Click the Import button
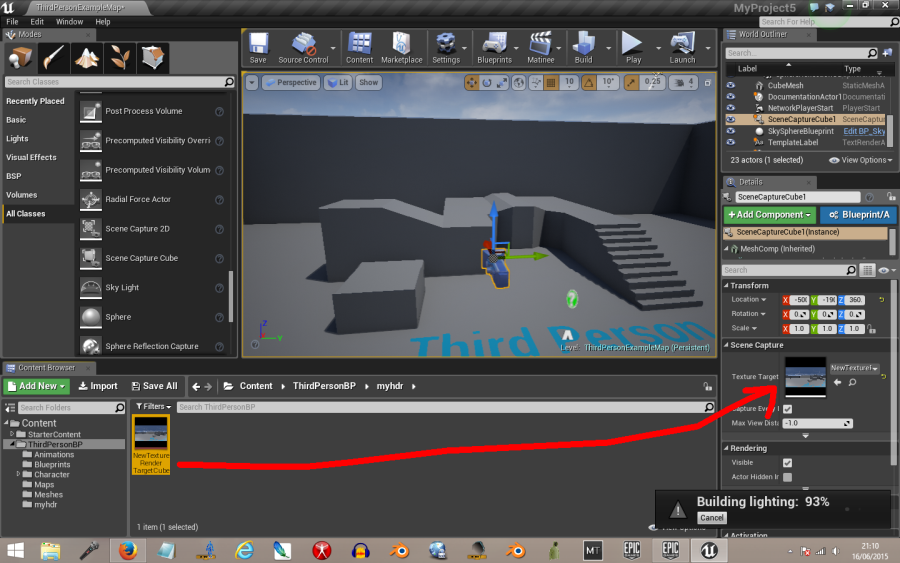Image resolution: width=900 pixels, height=563 pixels. (x=98, y=386)
